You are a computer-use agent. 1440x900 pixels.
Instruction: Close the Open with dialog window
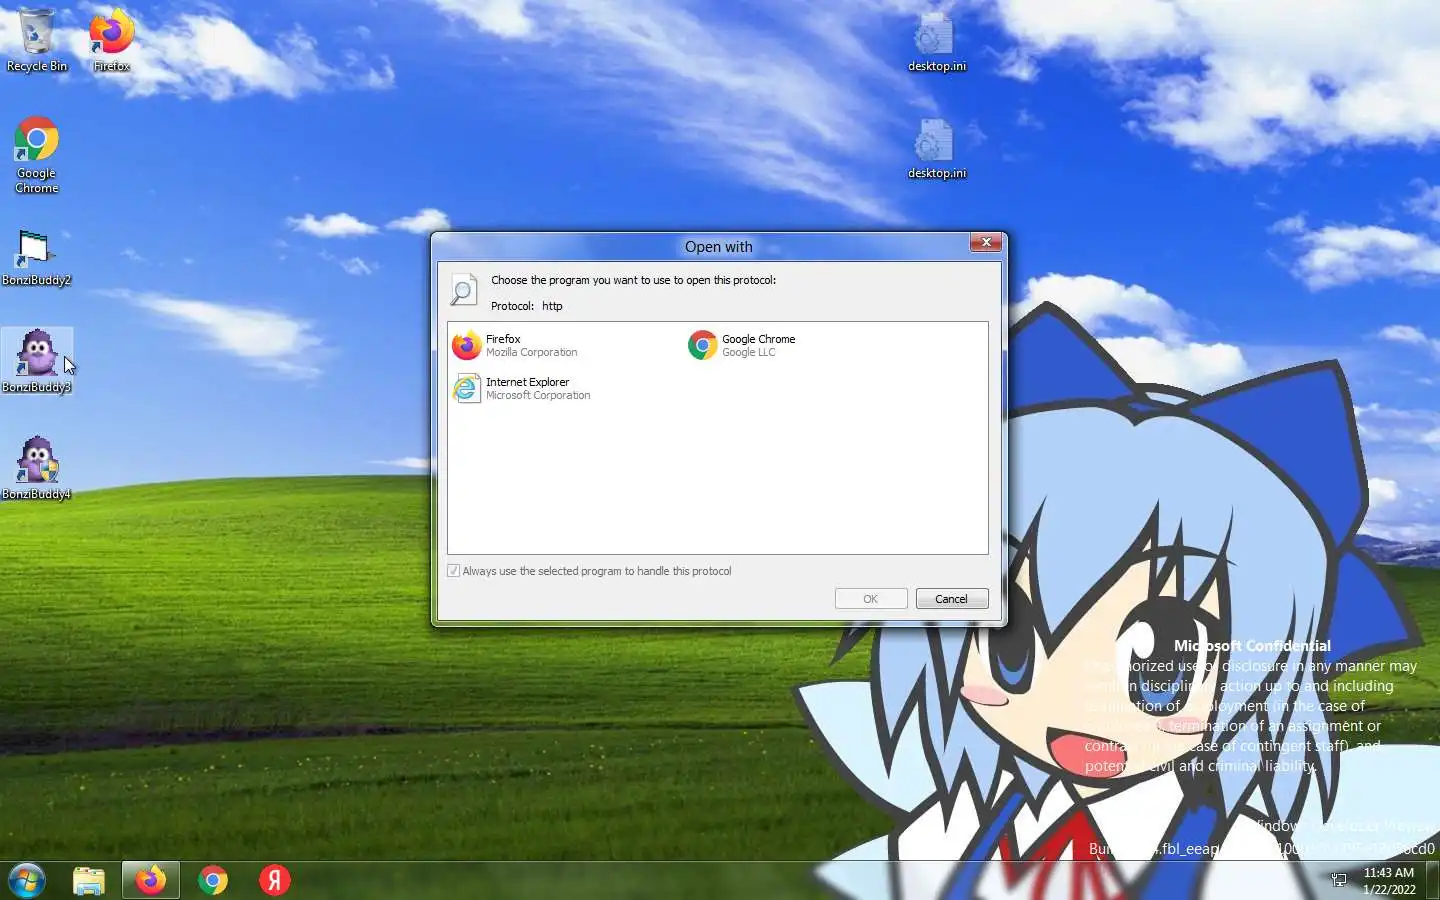(986, 243)
